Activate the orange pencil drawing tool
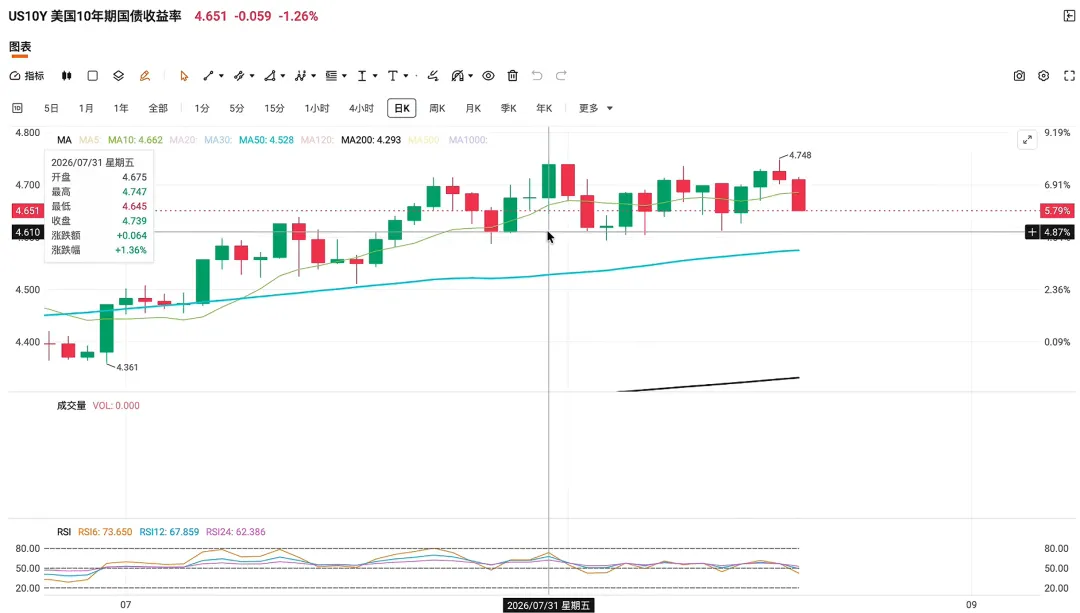 145,76
